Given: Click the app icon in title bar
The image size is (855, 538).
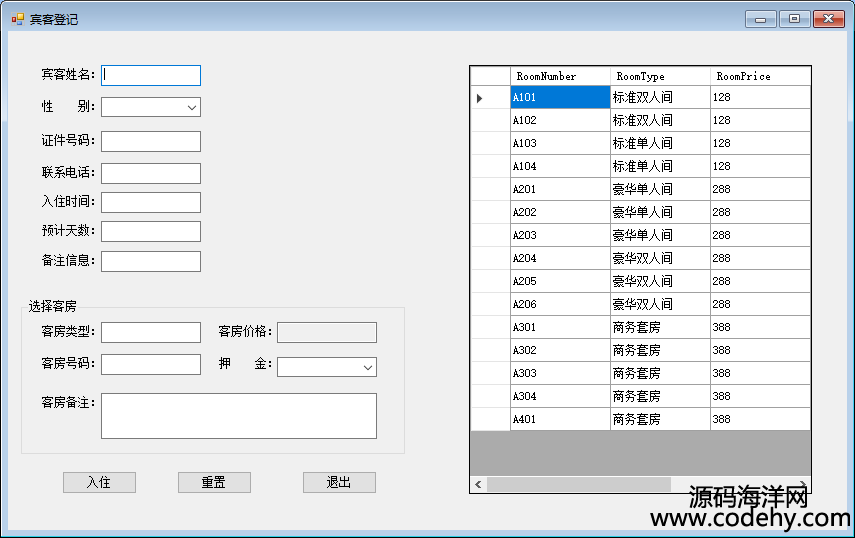Looking at the screenshot, I should click(17, 19).
